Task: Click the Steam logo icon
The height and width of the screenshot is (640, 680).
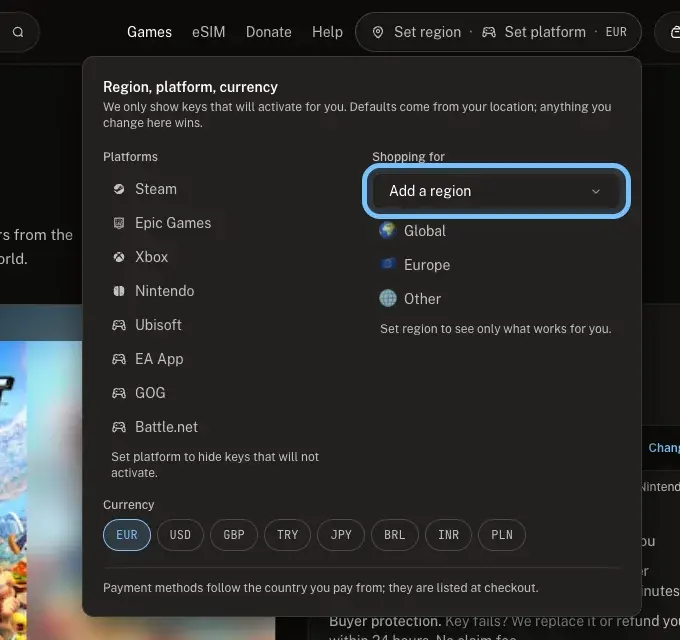Action: [x=119, y=189]
